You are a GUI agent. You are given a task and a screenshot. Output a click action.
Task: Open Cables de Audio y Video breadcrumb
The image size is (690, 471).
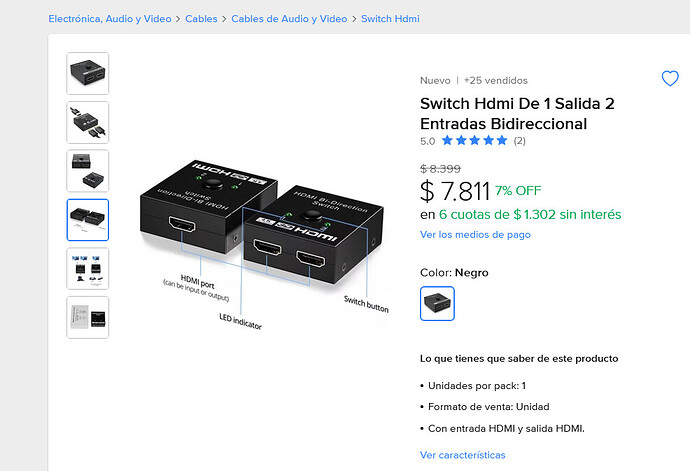[289, 19]
